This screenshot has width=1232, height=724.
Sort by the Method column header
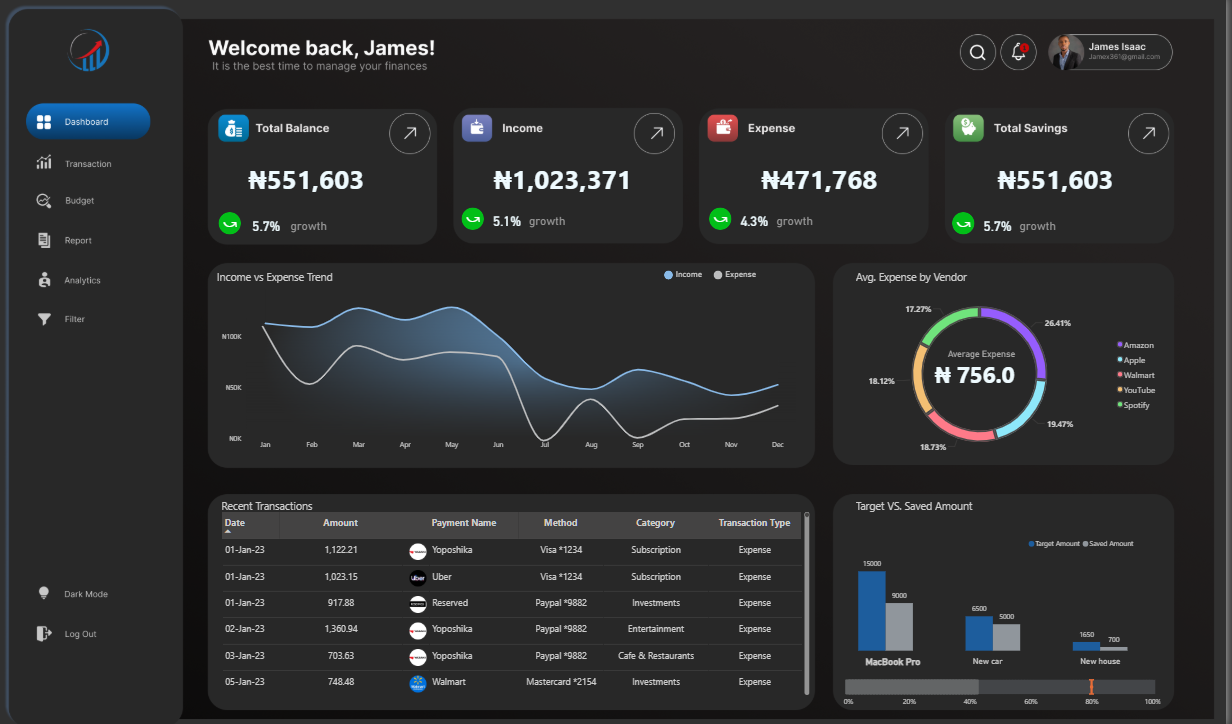coord(560,523)
